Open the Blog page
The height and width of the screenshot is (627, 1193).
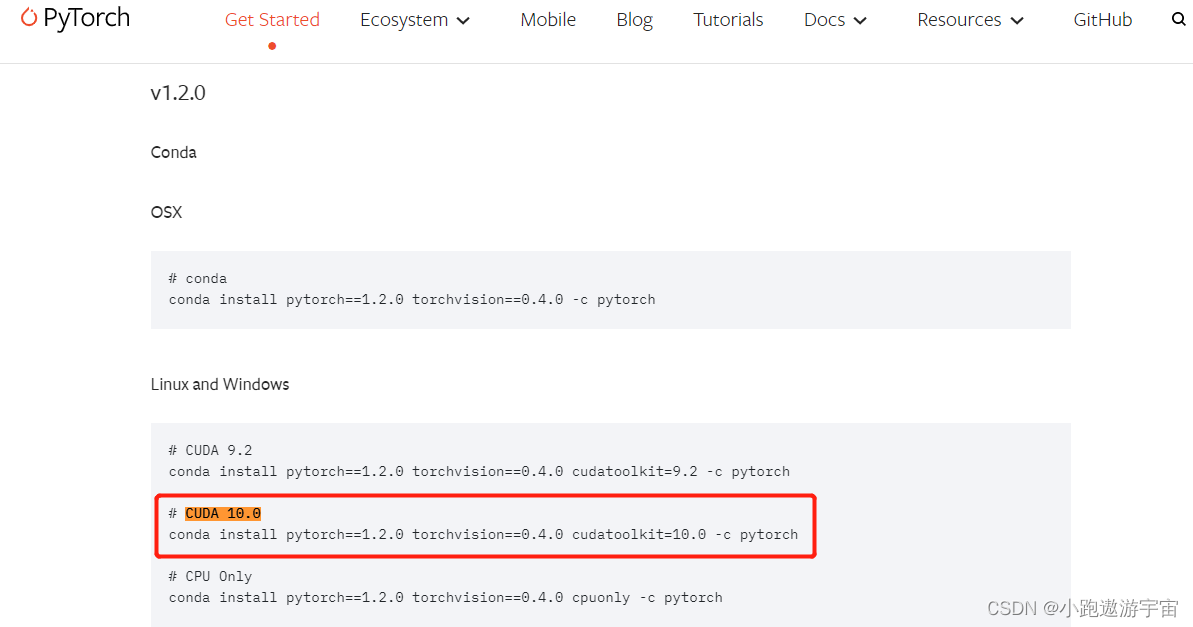[635, 20]
